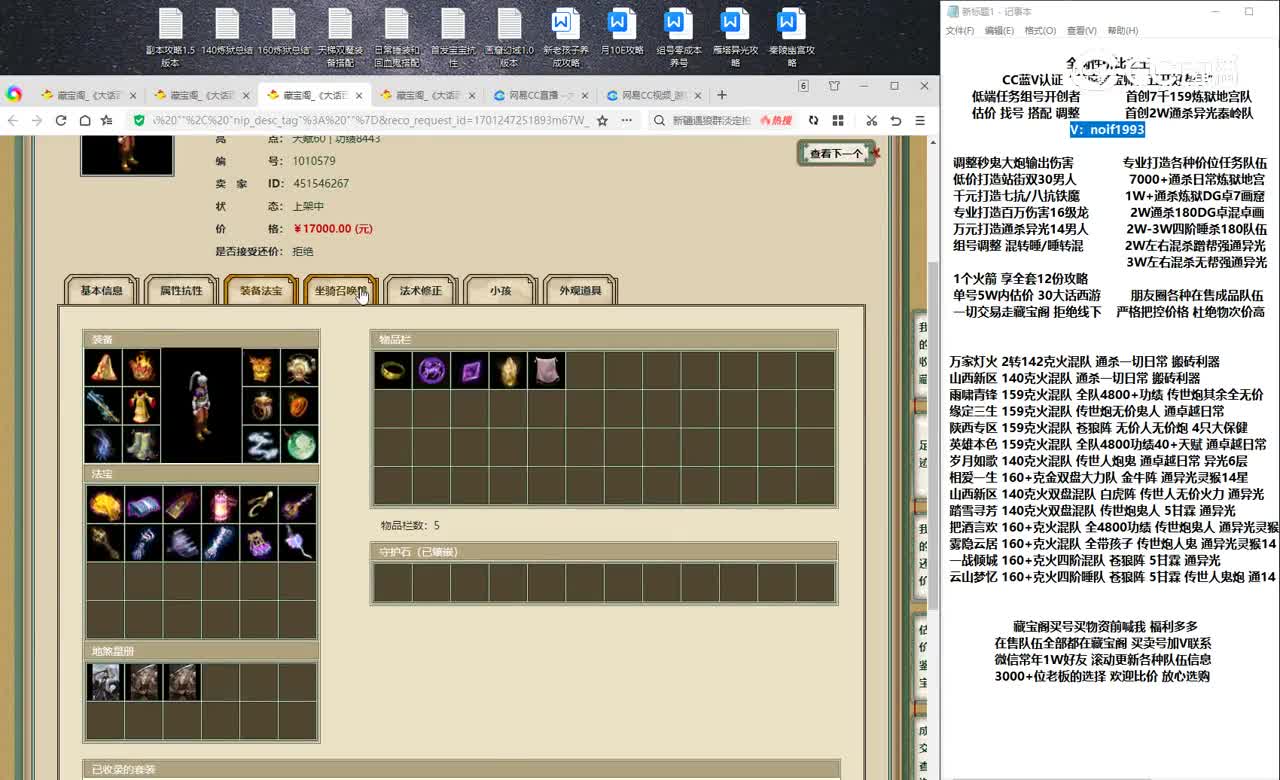Switch to the 网易CC直播 browser tab

pos(541,96)
